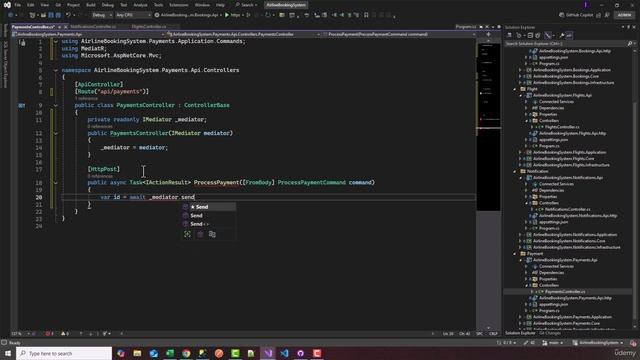Viewport: 640px width, 360px height.
Task: Collapse the Flight solution folder
Action: point(515,89)
